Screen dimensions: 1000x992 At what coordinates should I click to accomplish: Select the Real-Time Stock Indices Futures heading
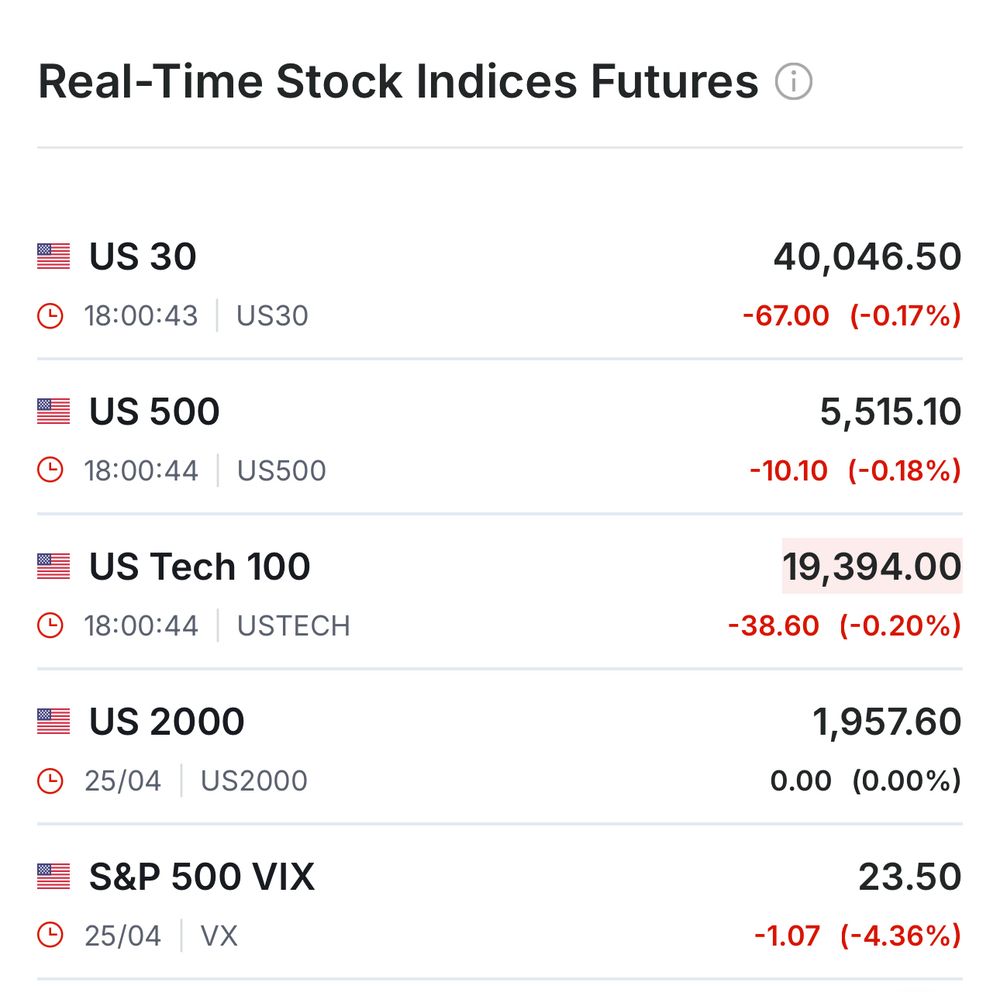tap(399, 82)
